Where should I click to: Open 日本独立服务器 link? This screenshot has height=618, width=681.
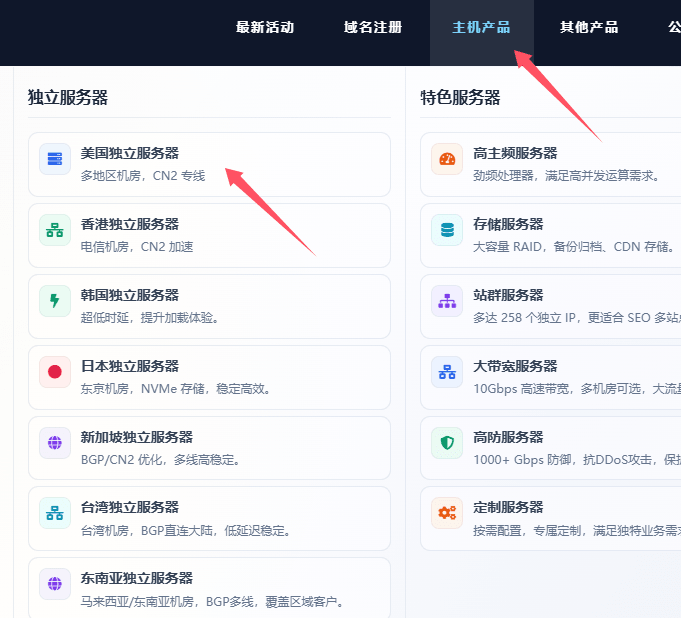(x=130, y=366)
